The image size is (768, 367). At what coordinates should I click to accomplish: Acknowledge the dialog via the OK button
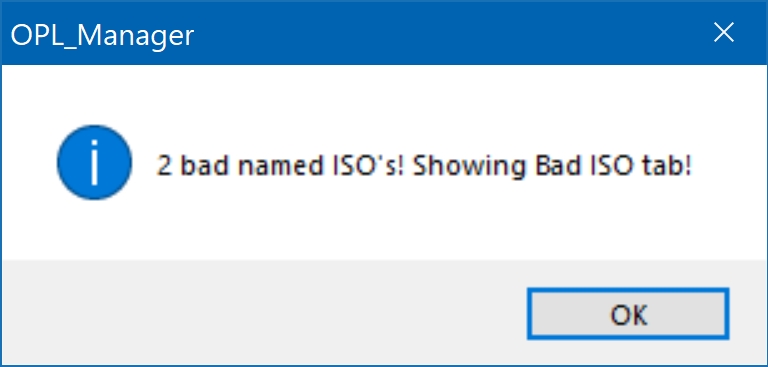point(628,314)
